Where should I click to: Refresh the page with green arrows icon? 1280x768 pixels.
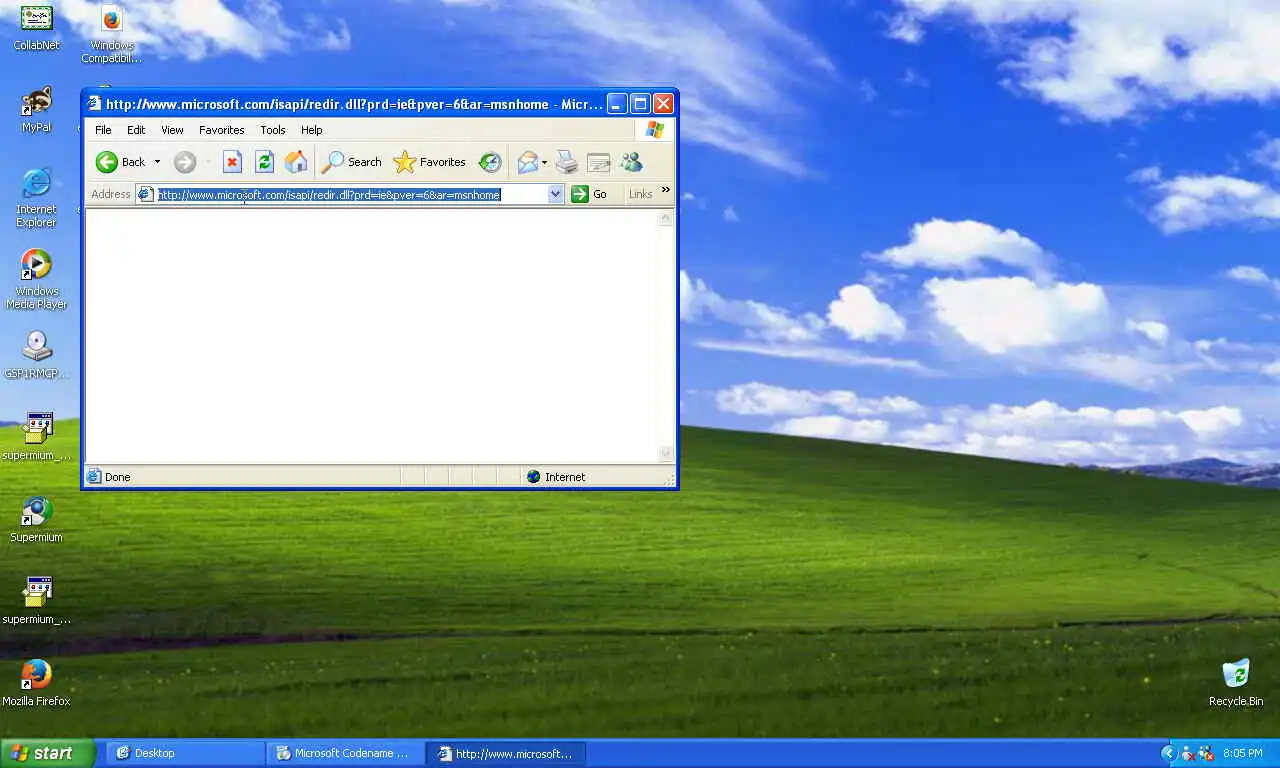tap(264, 162)
